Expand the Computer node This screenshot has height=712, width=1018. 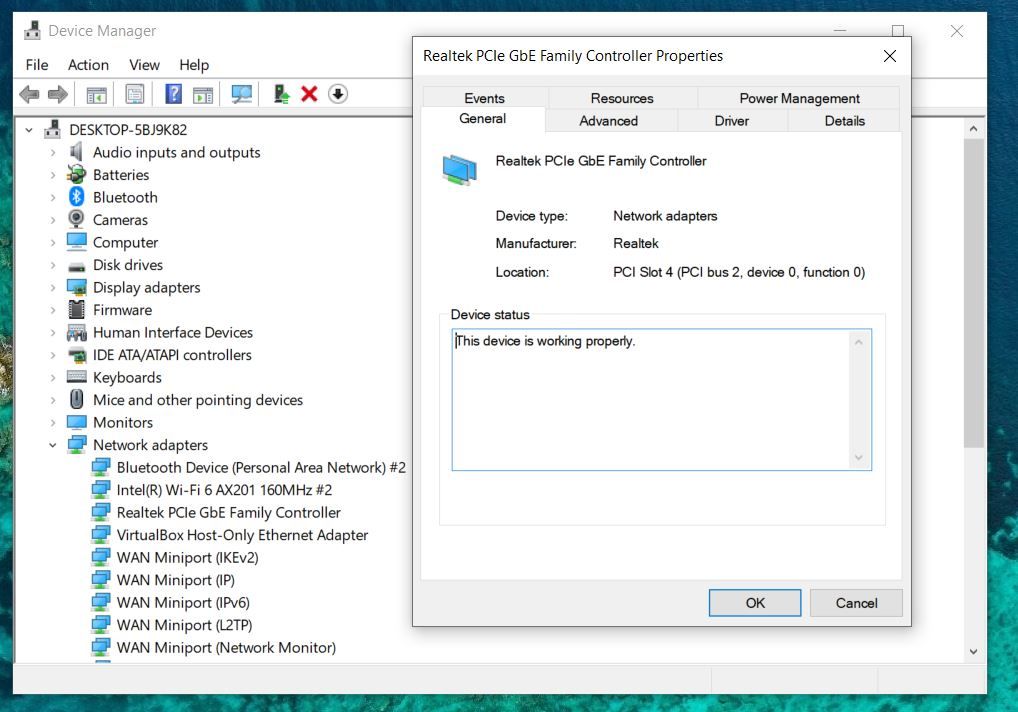point(53,243)
